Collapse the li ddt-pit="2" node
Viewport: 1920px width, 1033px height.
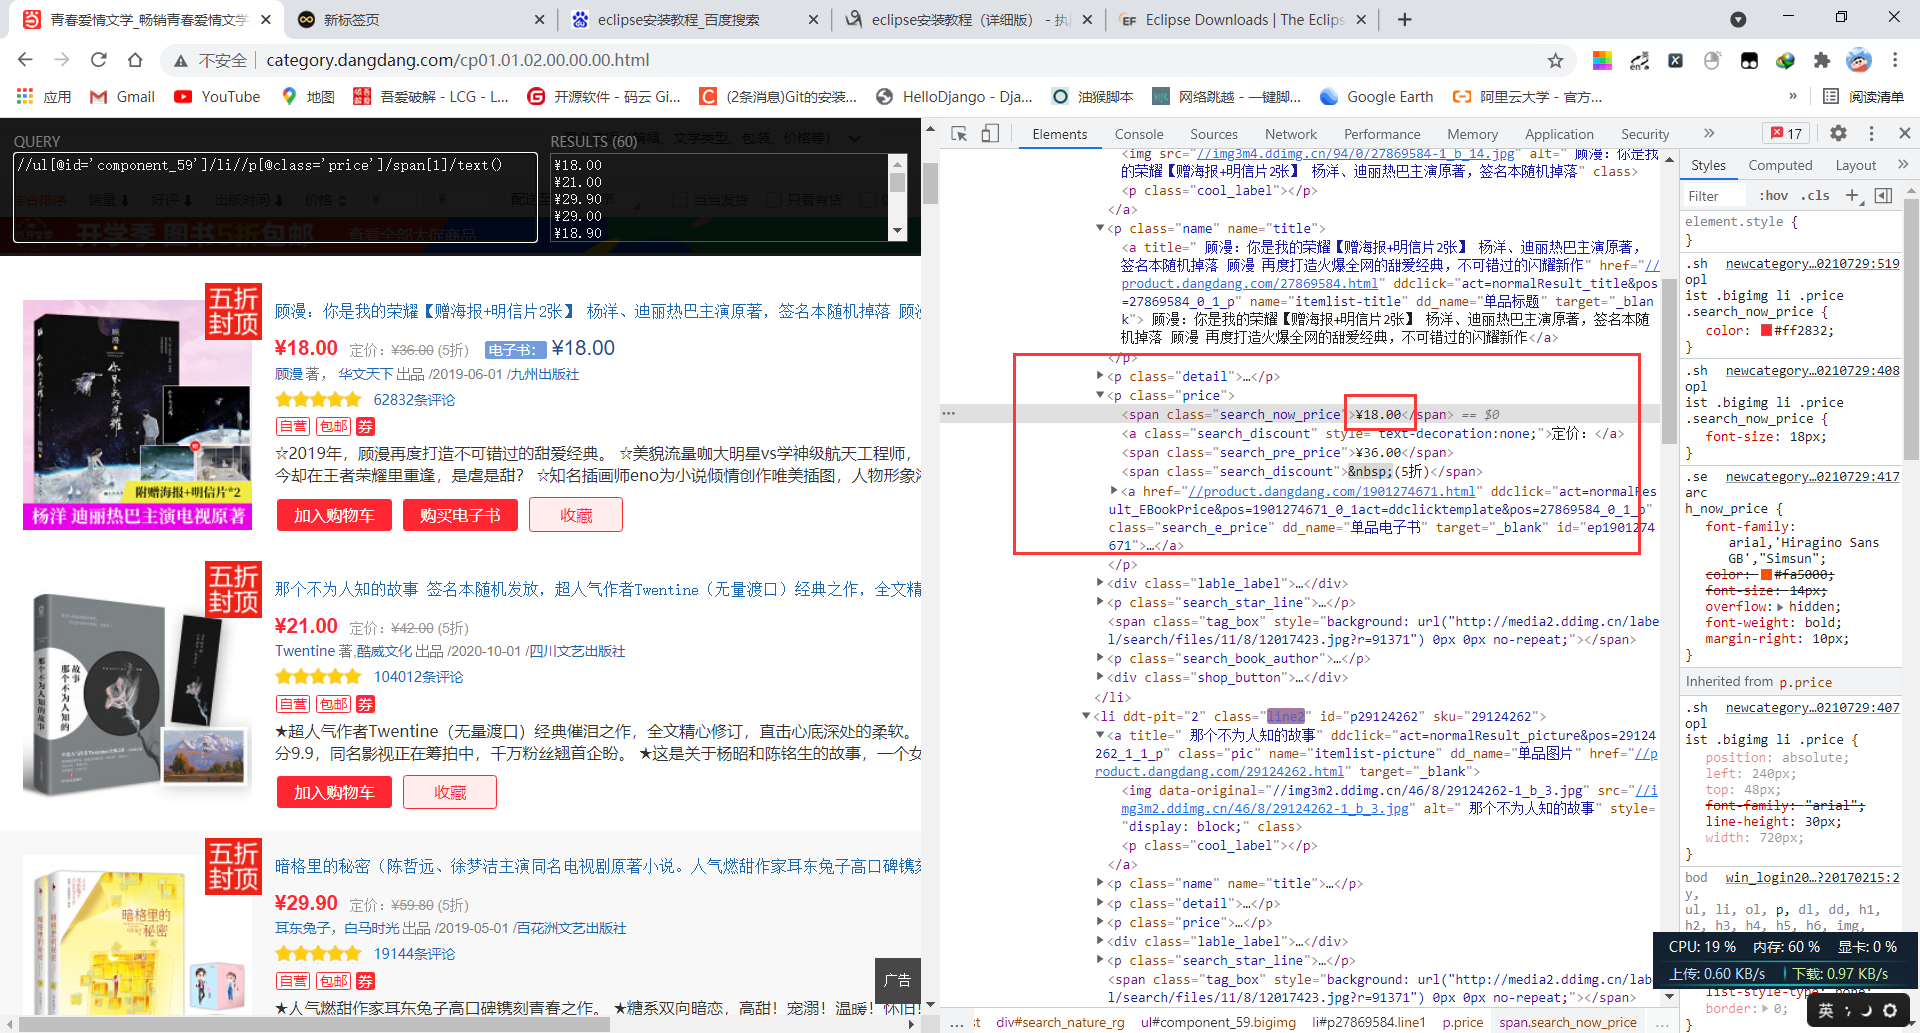click(x=1086, y=716)
